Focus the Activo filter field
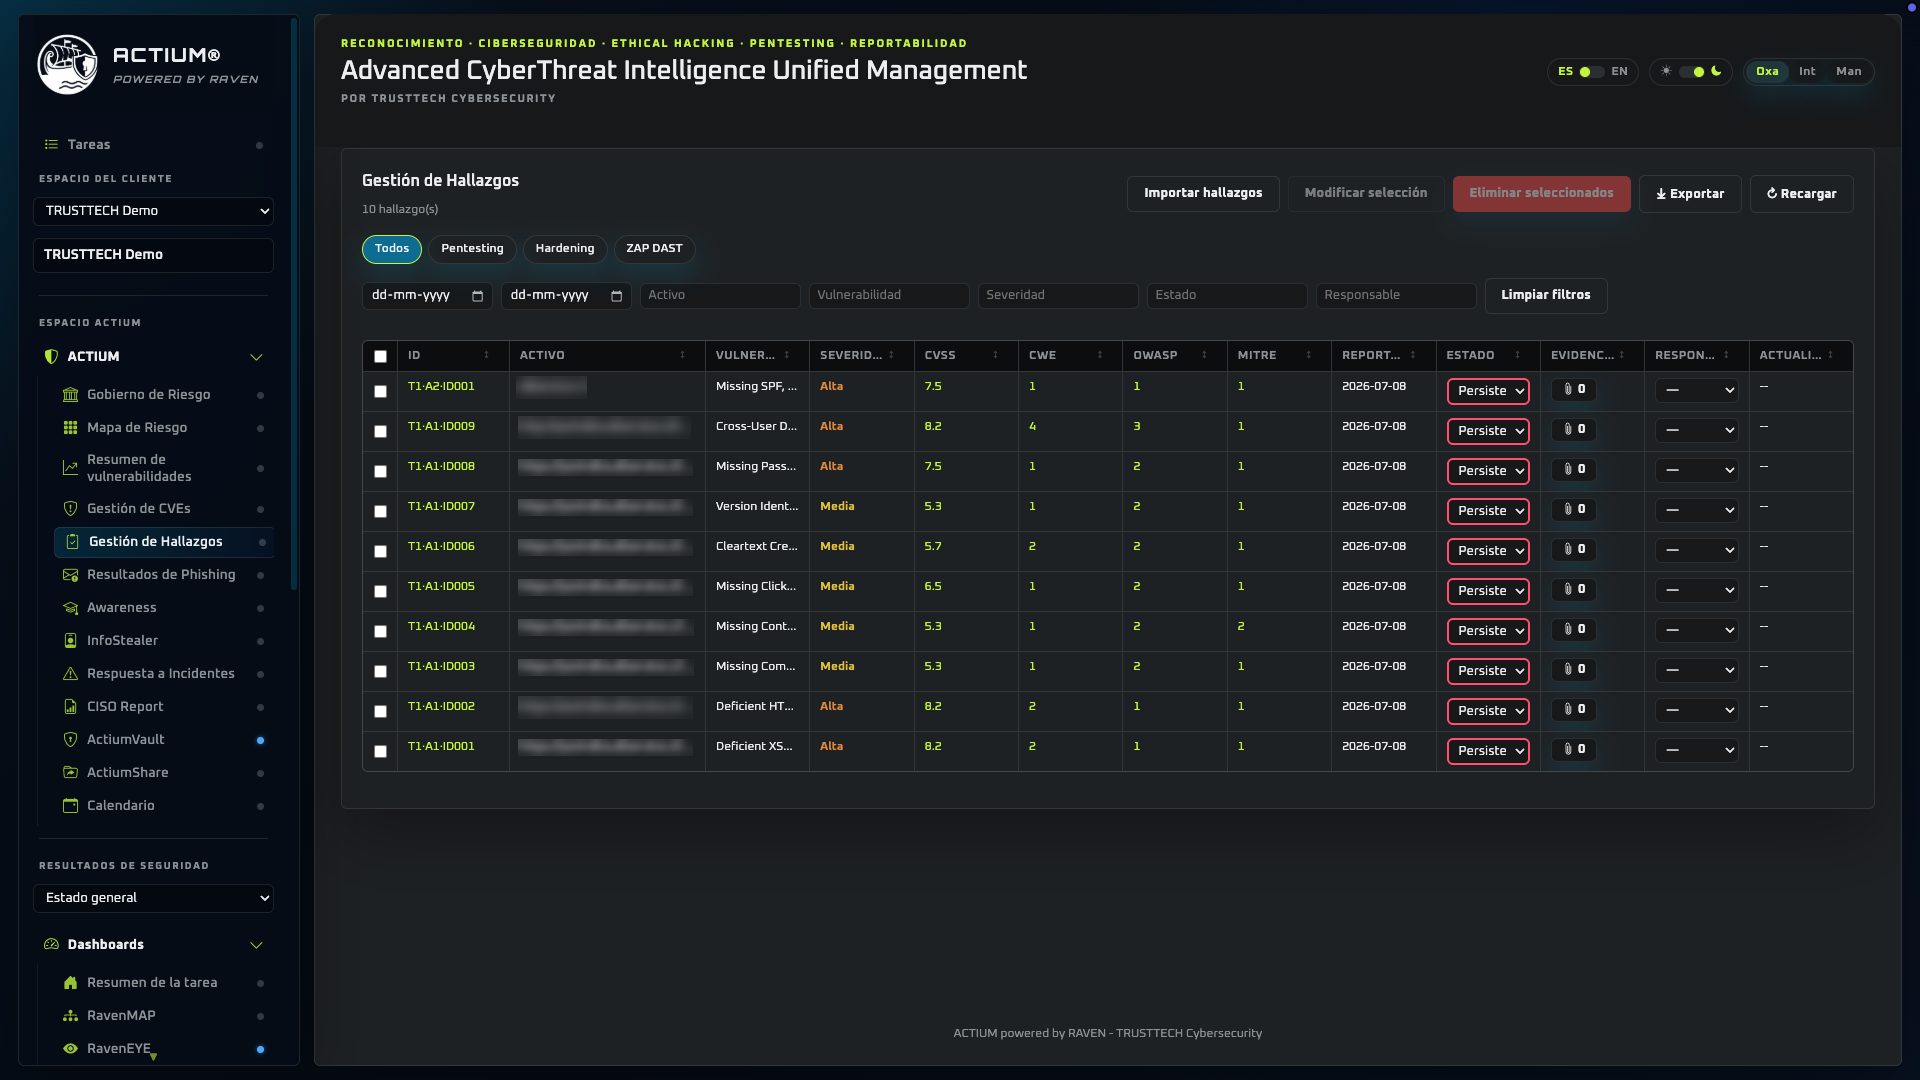This screenshot has width=1920, height=1080. (720, 296)
